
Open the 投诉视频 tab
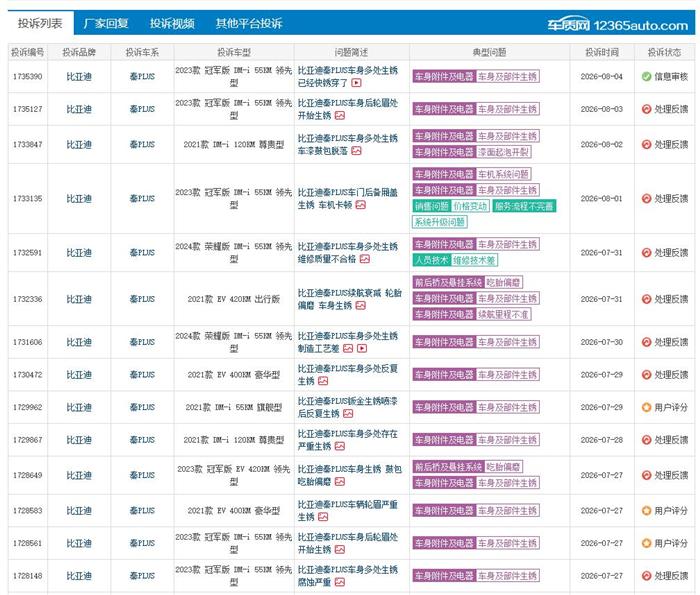[x=172, y=23]
